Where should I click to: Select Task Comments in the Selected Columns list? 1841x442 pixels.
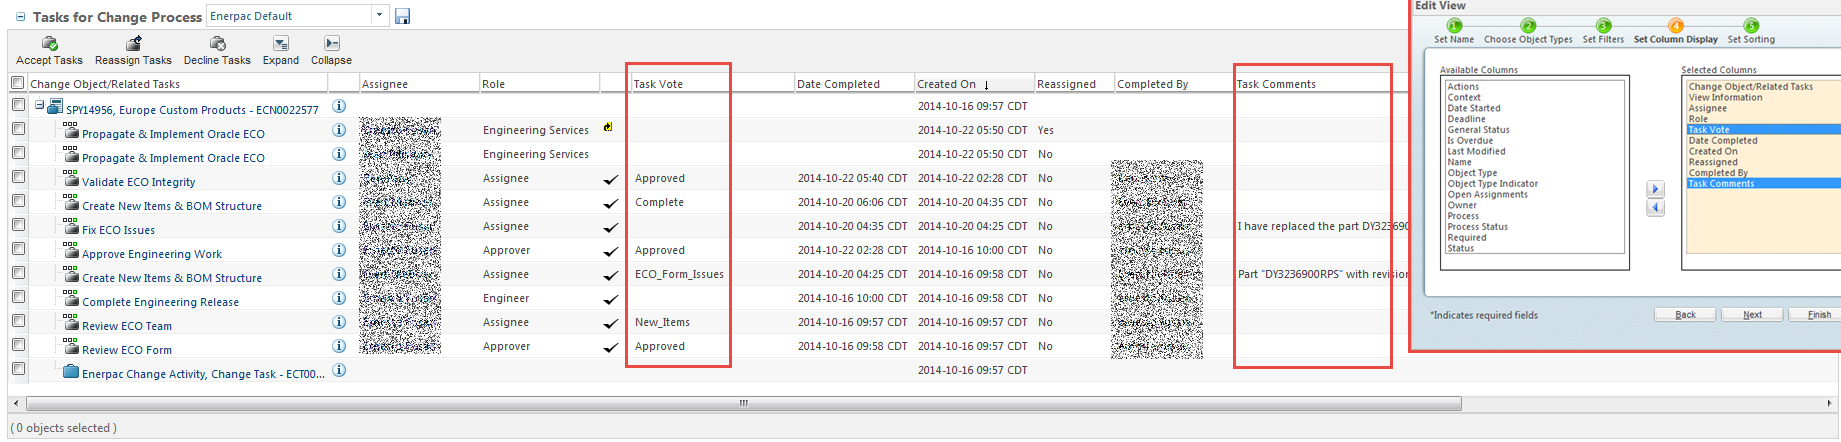coord(1763,184)
